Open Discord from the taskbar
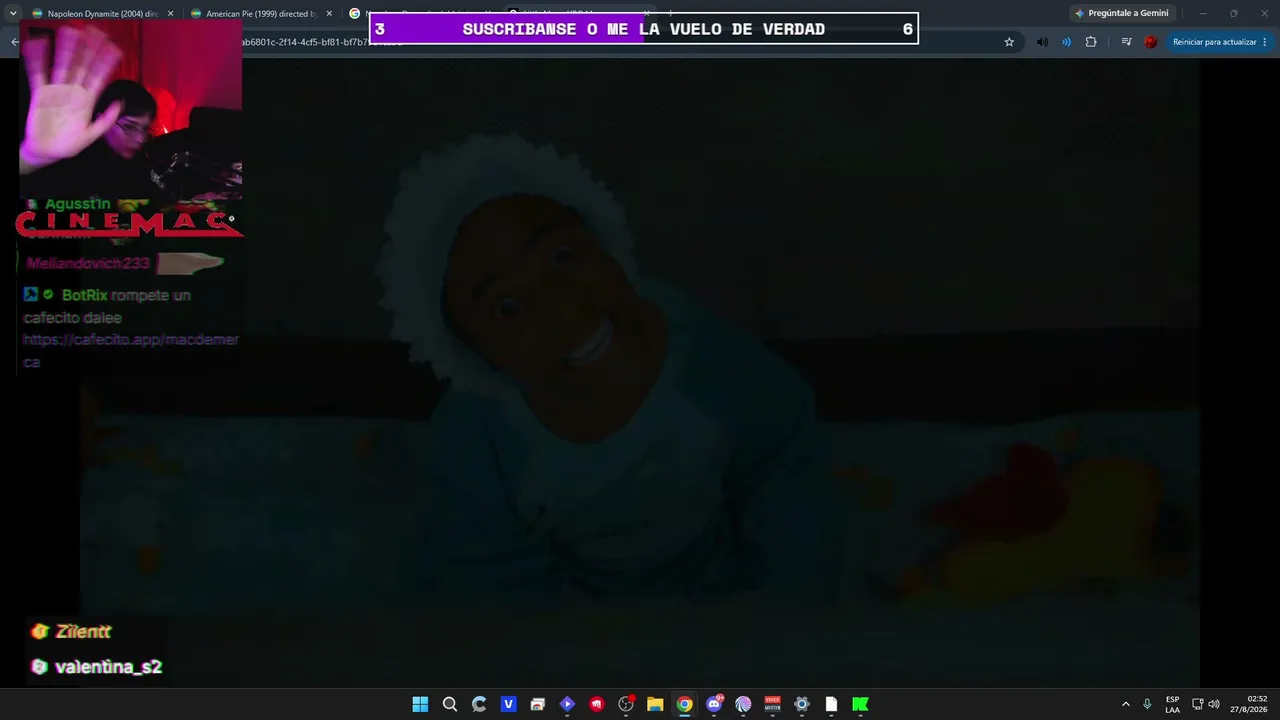 click(714, 704)
